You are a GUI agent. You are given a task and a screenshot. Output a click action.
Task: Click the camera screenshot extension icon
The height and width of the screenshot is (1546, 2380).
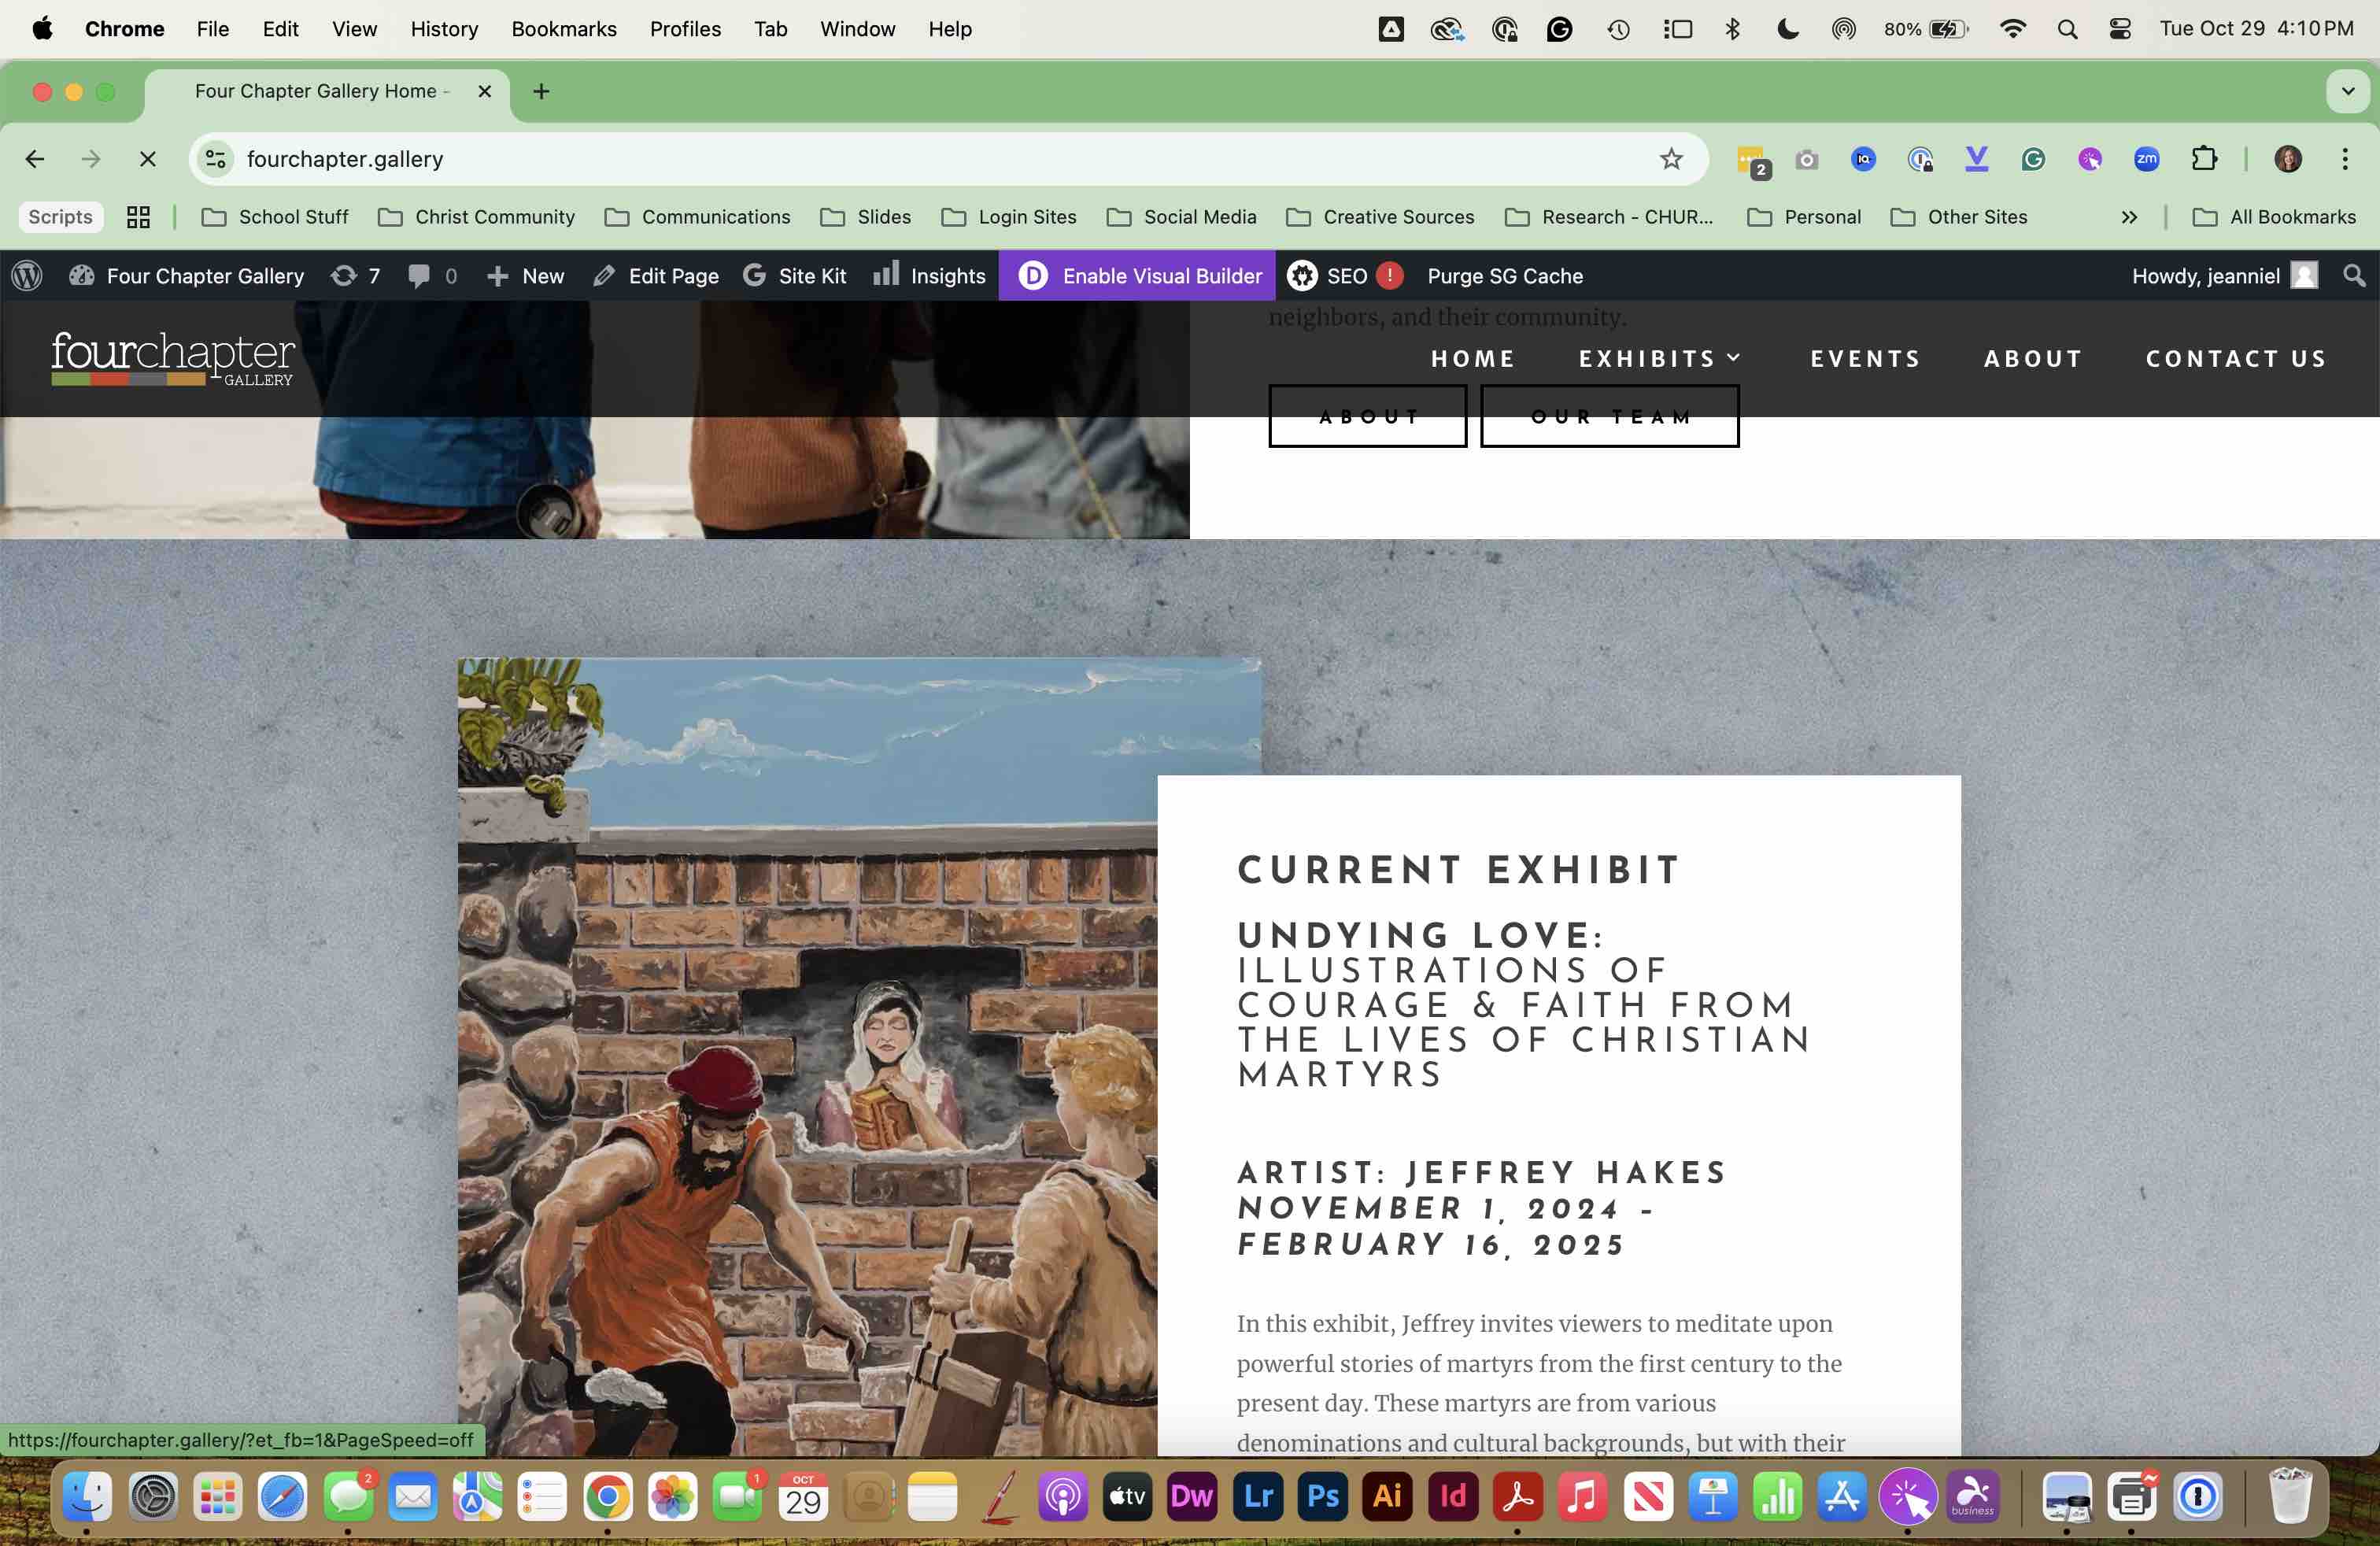pyautogui.click(x=1806, y=159)
